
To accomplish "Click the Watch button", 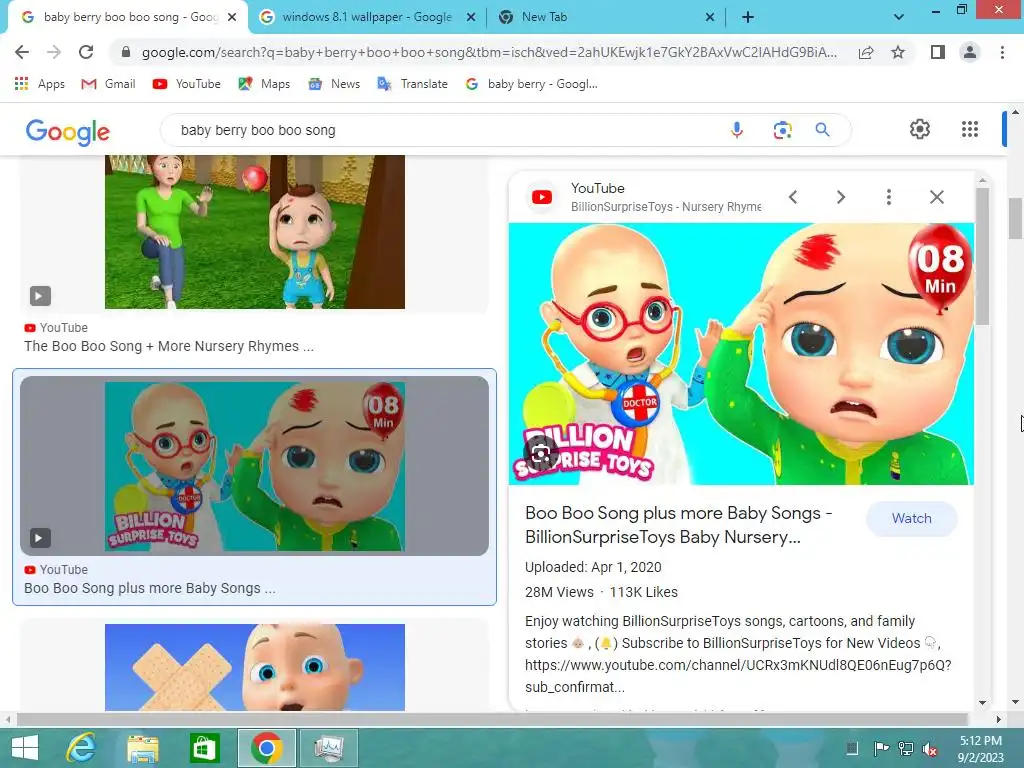I will 912,519.
